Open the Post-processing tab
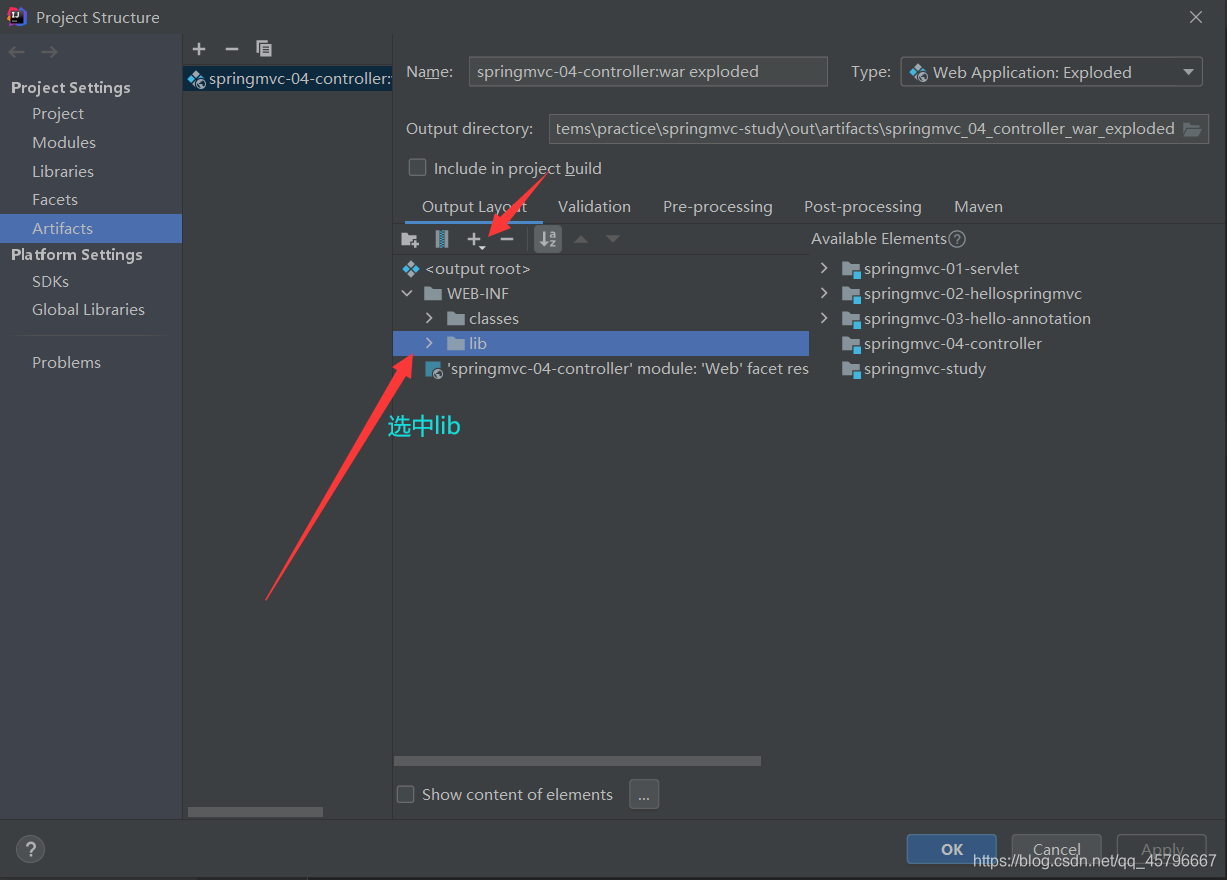Screen dimensions: 1227x880 (x=863, y=206)
